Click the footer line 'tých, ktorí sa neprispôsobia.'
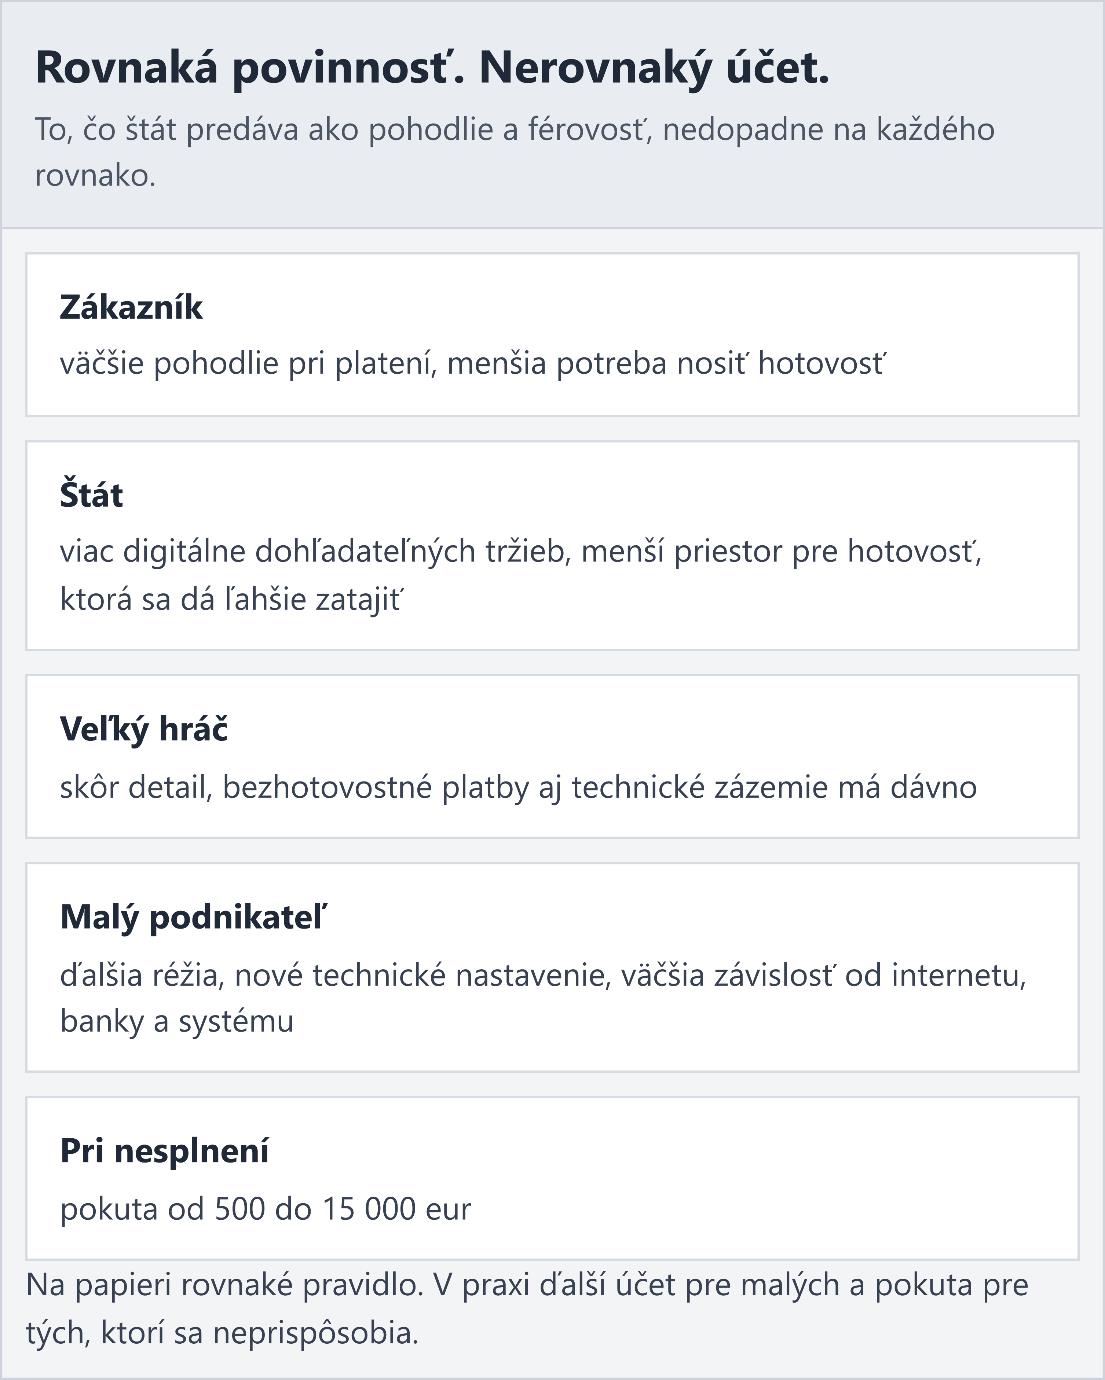Viewport: 1105px width, 1380px height. pos(222,1333)
